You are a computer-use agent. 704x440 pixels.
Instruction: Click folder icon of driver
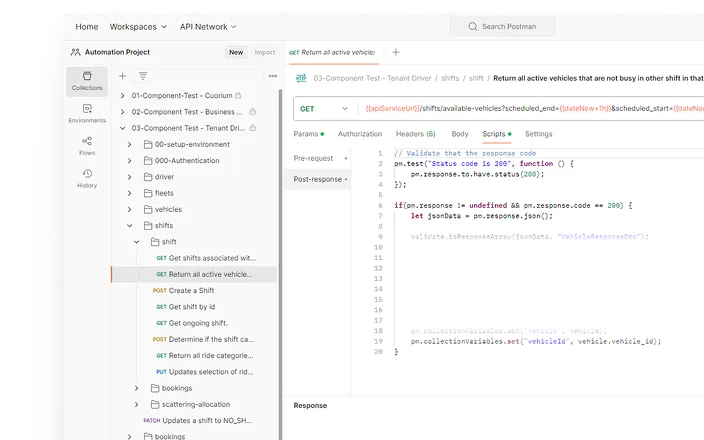[x=148, y=176]
